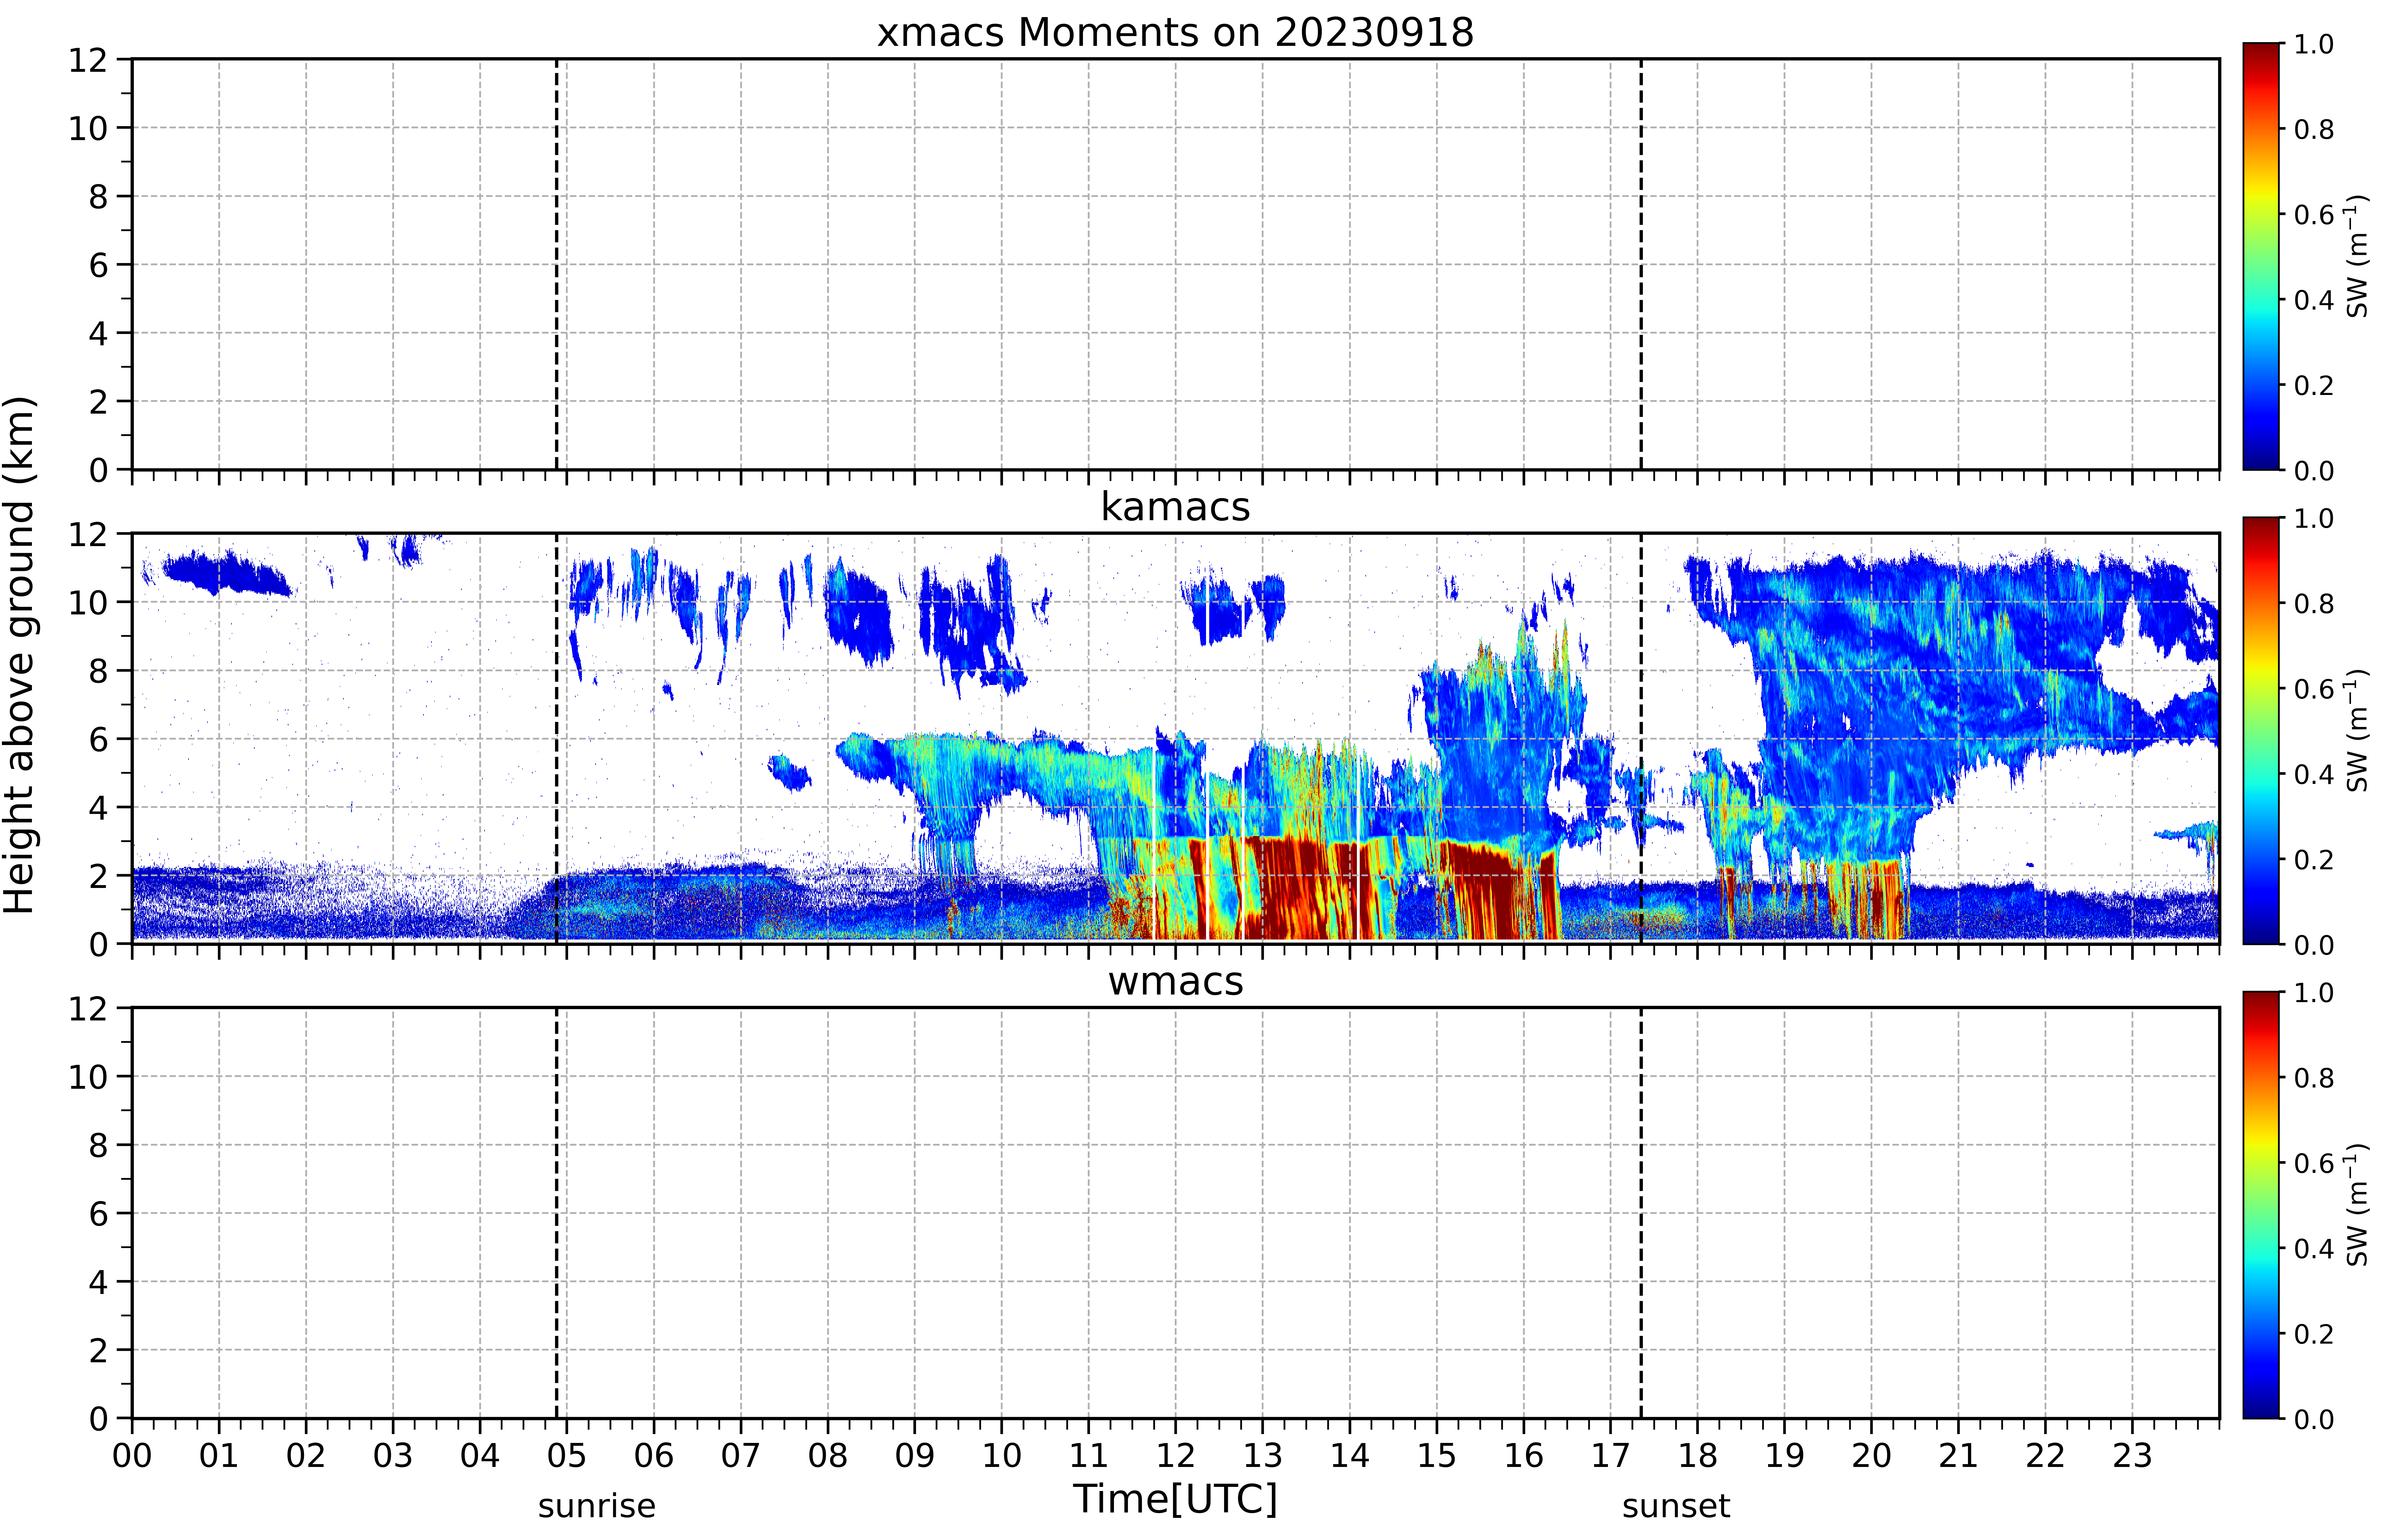Click the wmacs panel SW colorbar
This screenshot has width=2388, height=1540.
[x=2261, y=1205]
